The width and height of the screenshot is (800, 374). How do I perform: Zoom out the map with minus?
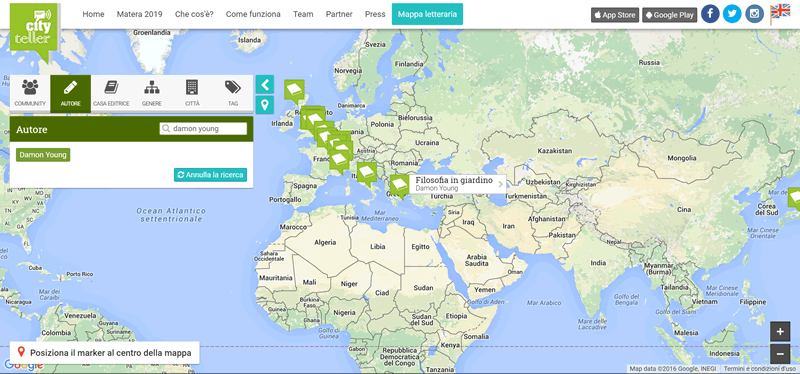[x=780, y=353]
